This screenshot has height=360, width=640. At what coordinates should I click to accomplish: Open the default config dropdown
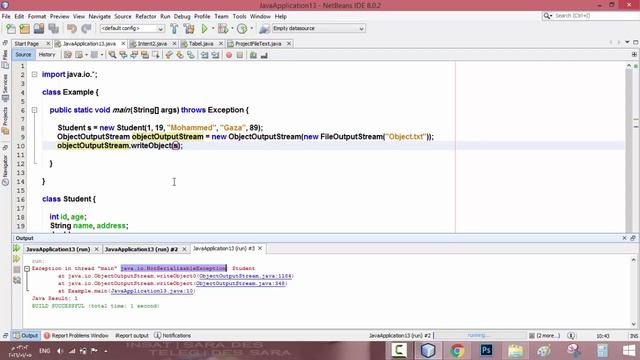point(132,29)
